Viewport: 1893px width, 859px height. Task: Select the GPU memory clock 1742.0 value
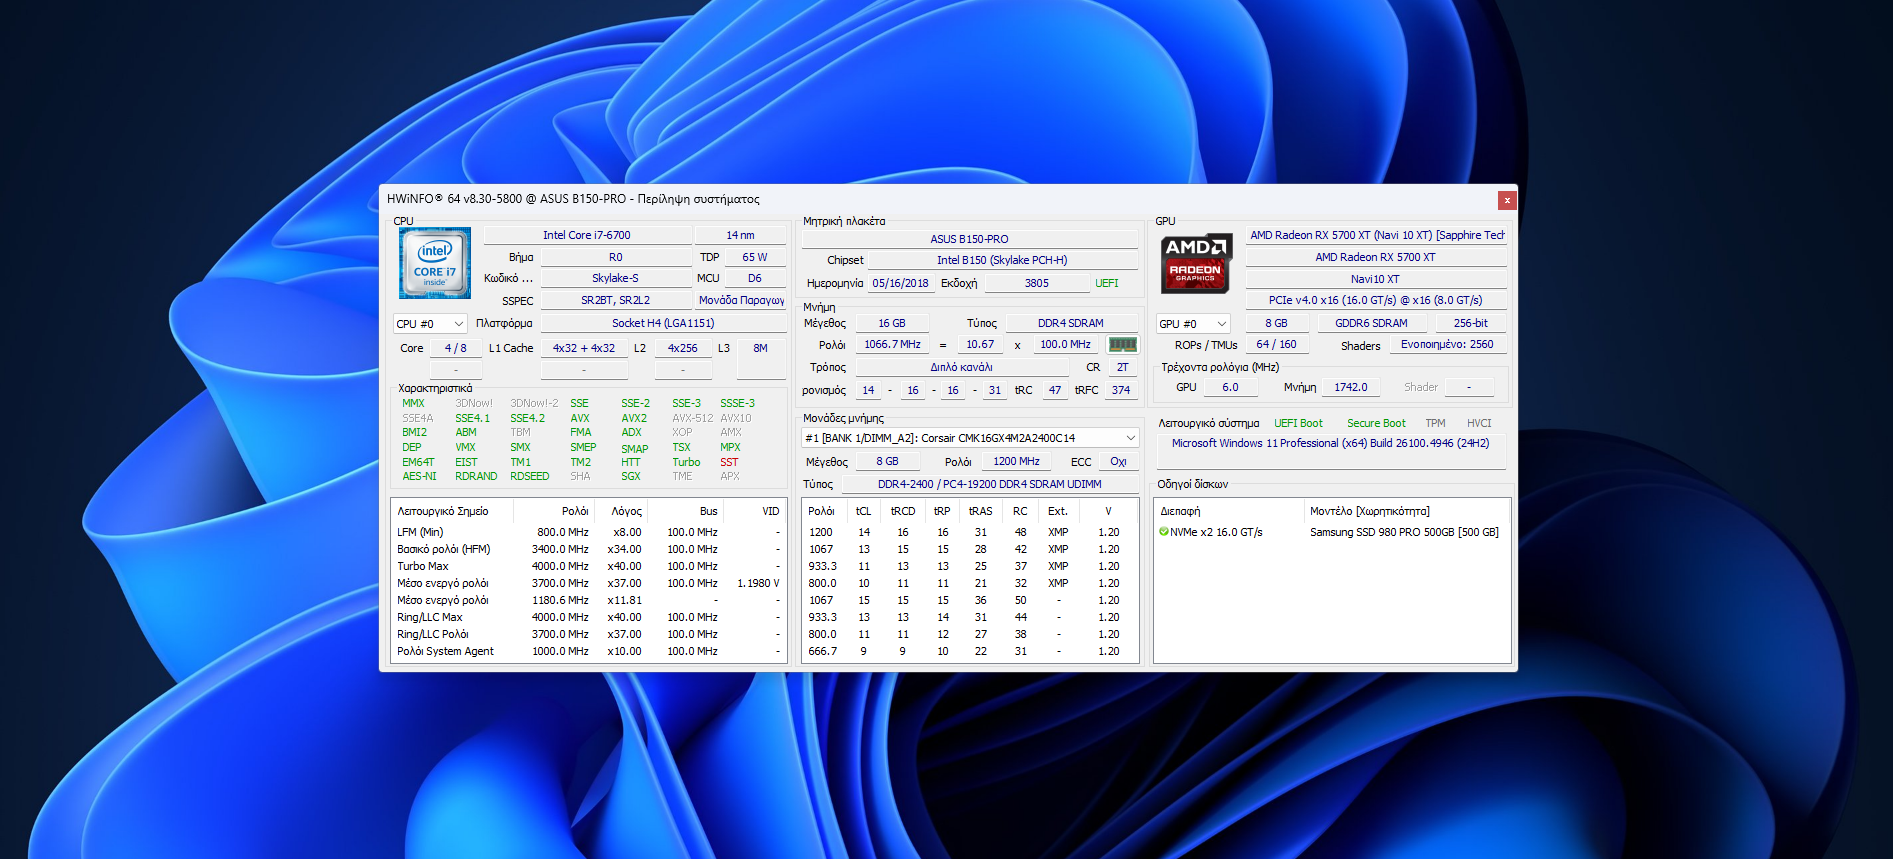[x=1351, y=387]
